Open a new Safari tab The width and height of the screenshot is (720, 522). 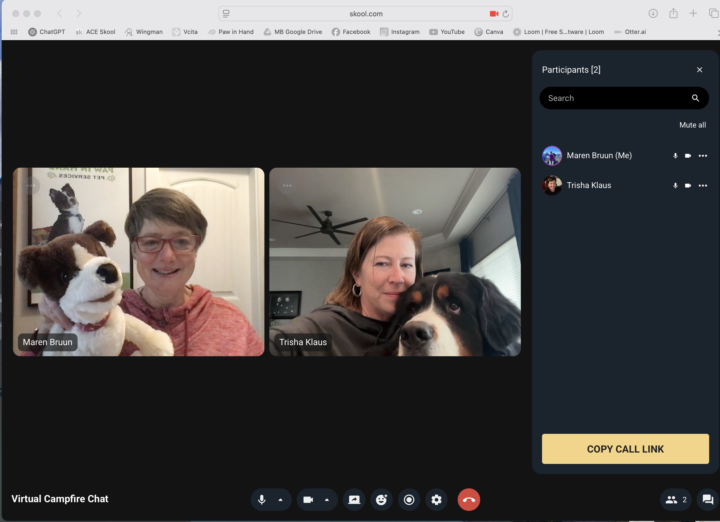tap(693, 13)
